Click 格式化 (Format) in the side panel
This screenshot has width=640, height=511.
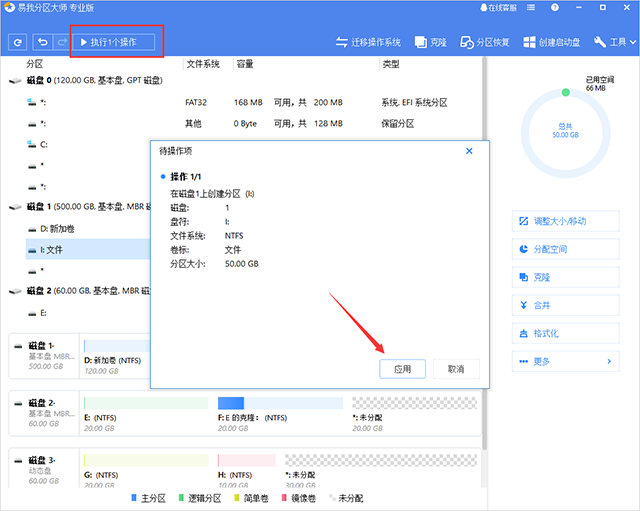tap(565, 332)
